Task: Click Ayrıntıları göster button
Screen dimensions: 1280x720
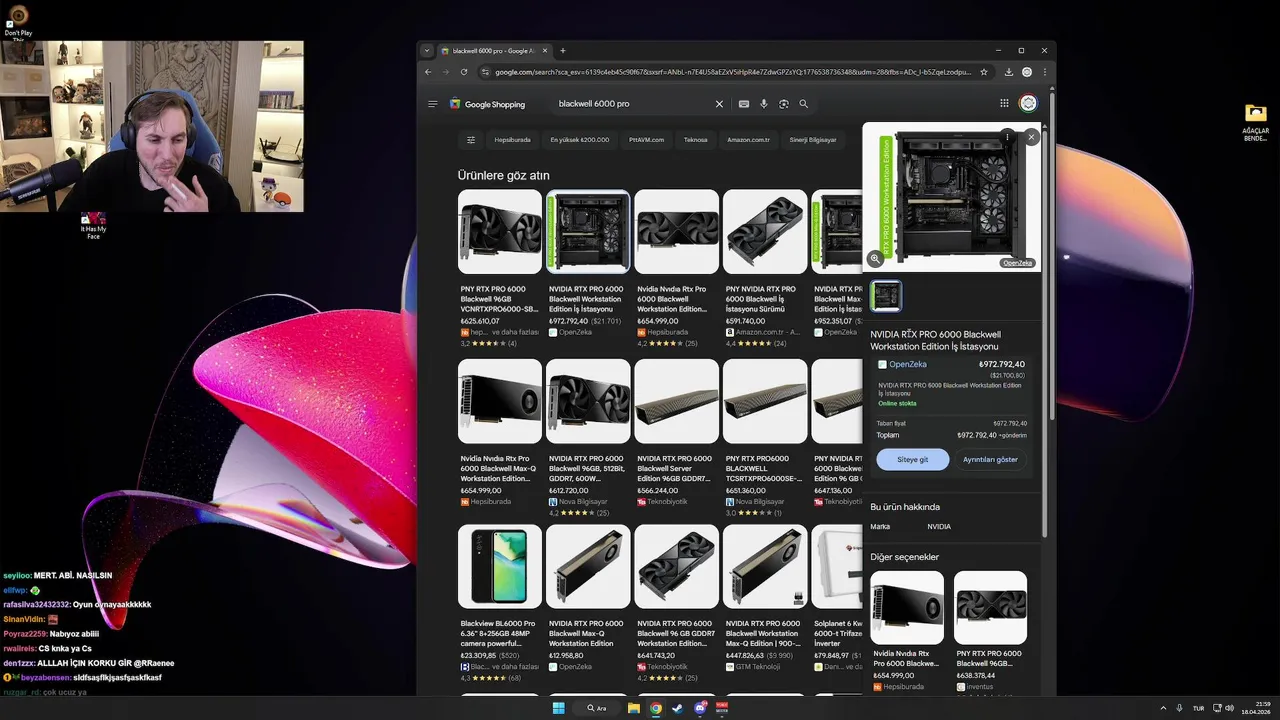Action: pyautogui.click(x=990, y=460)
